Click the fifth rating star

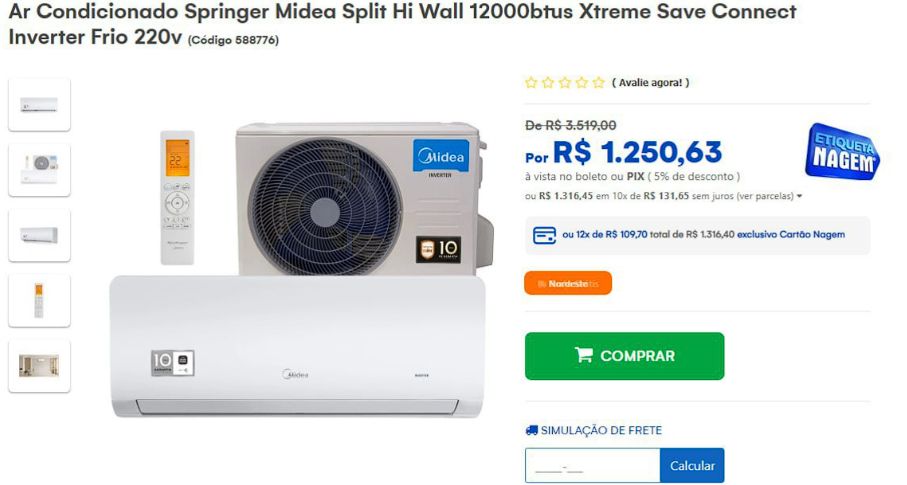click(599, 83)
